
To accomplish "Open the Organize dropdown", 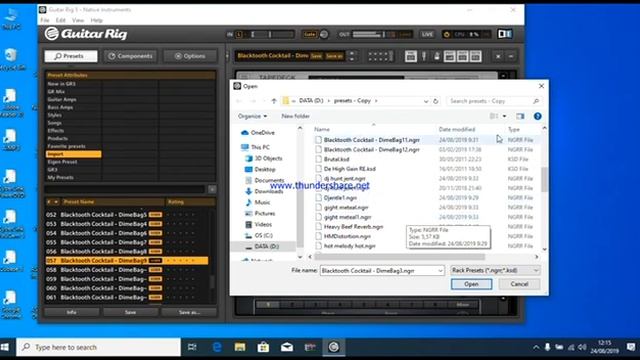I will click(252, 116).
